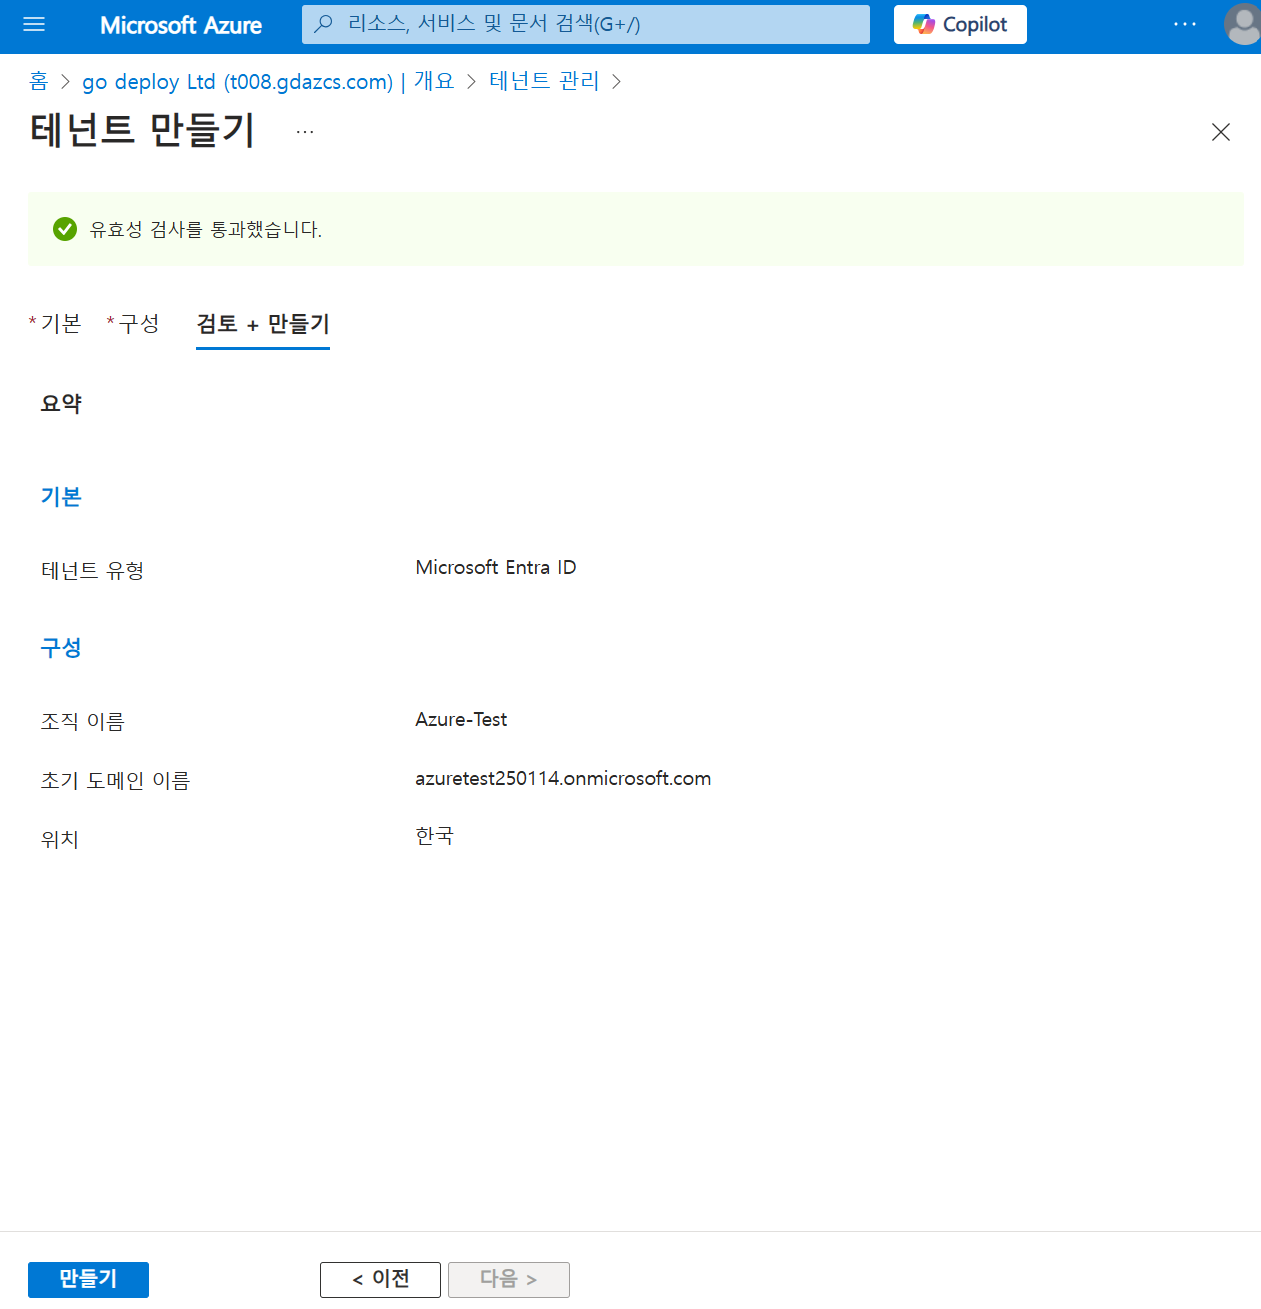Screen dimensions: 1261x1309
Task: Click the Microsoft Azure home logo
Action: (181, 25)
